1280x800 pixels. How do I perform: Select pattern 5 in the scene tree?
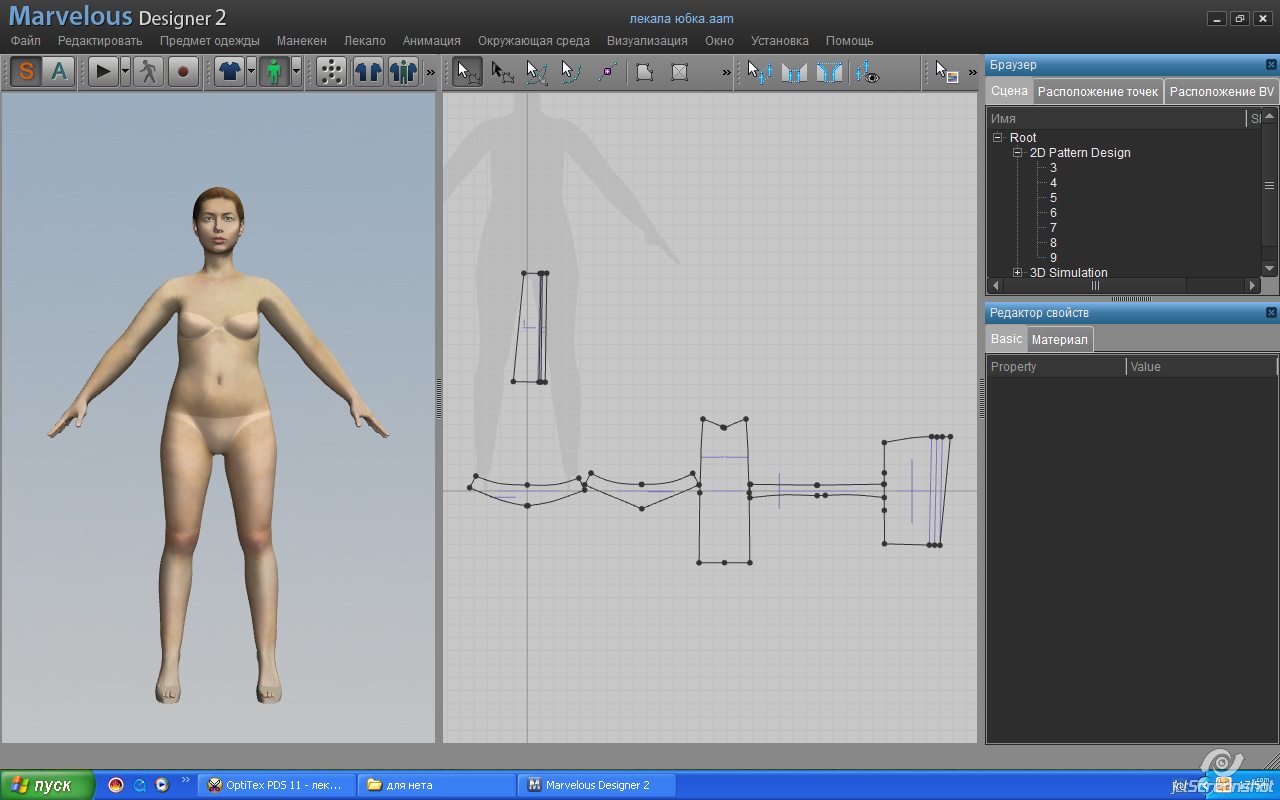click(x=1053, y=198)
